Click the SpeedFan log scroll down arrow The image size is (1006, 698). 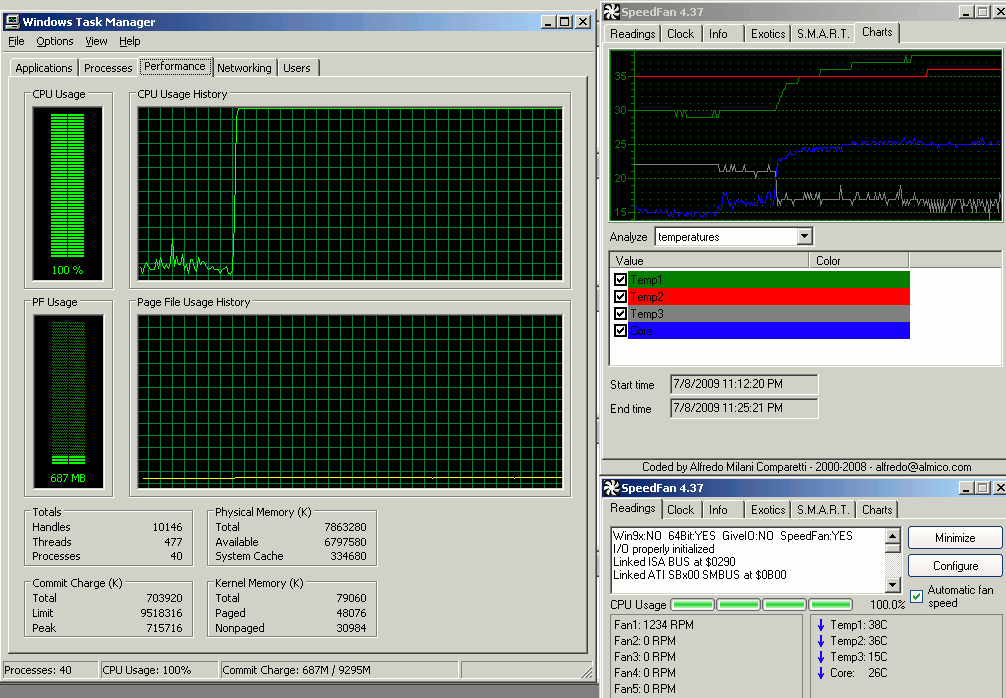(x=892, y=584)
